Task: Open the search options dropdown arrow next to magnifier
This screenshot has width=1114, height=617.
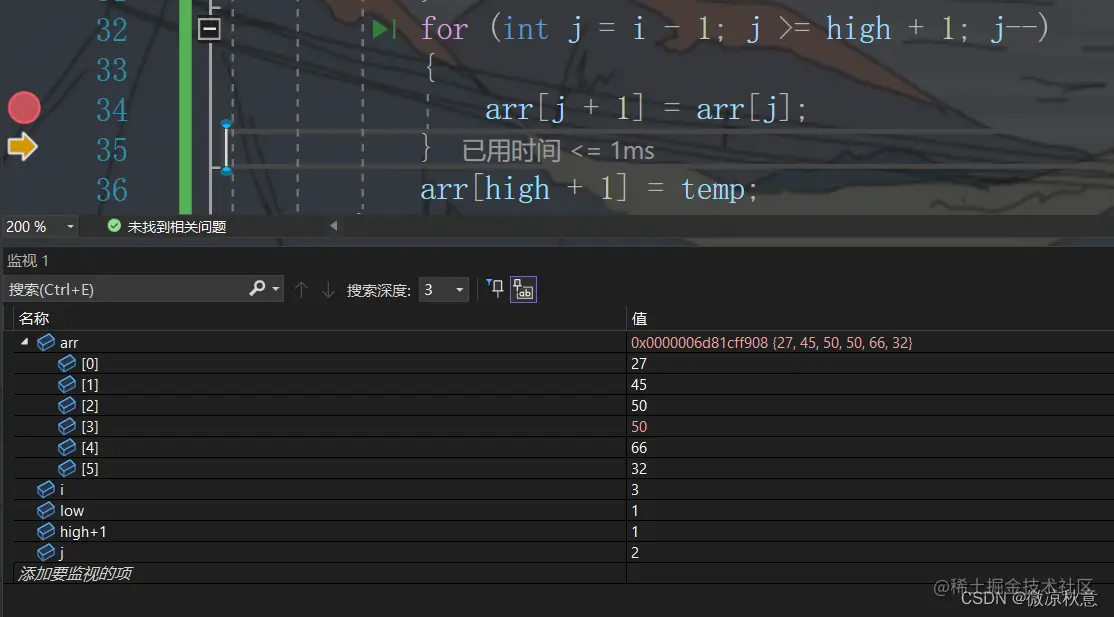Action: click(x=276, y=289)
